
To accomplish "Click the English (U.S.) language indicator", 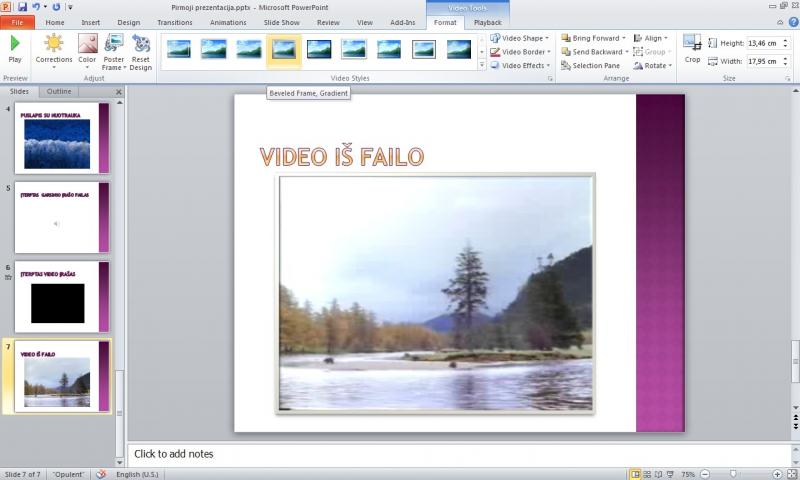I will pos(137,474).
